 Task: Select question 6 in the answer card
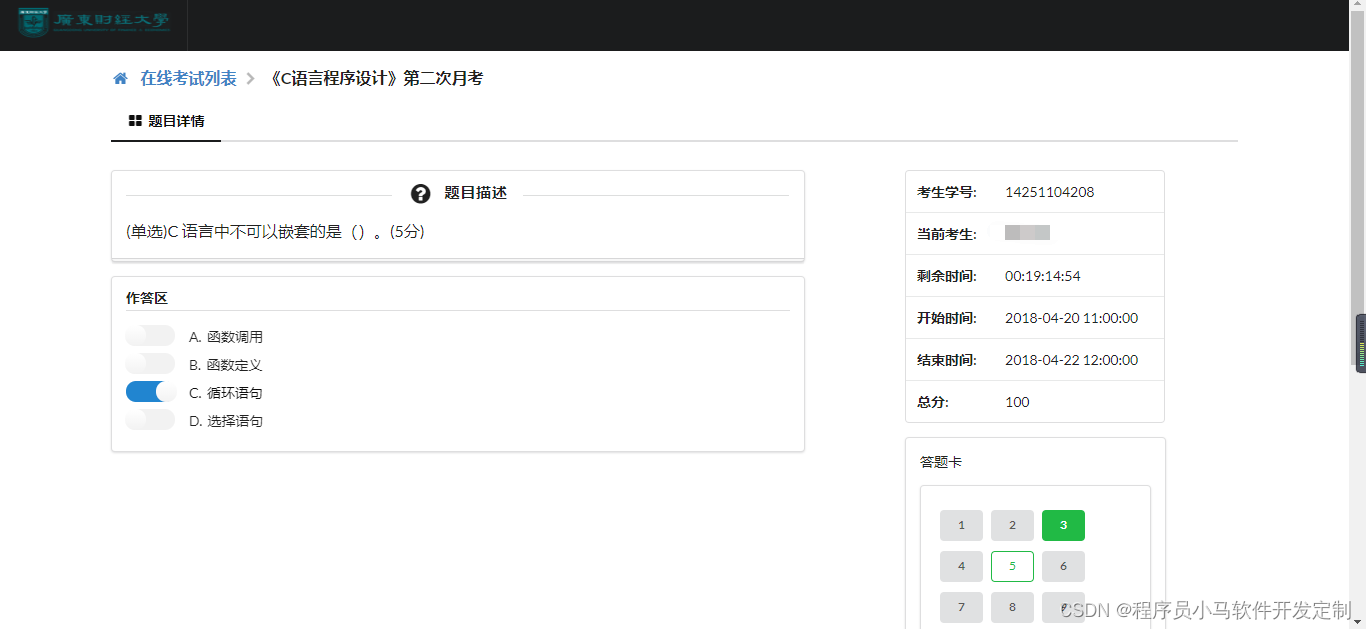click(1063, 566)
